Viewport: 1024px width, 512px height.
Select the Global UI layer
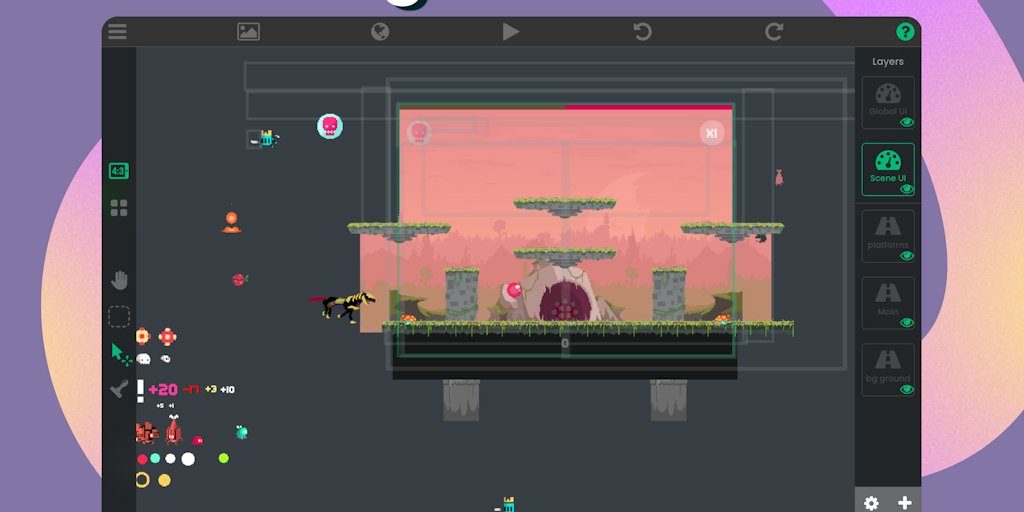point(888,103)
